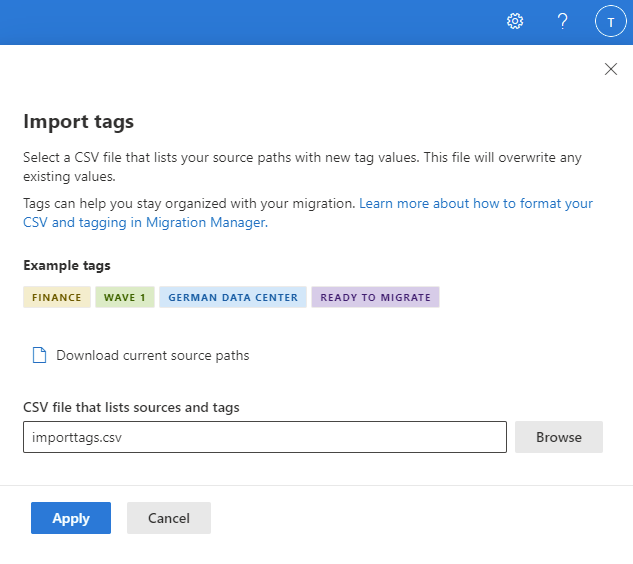Click the Import tags heading
This screenshot has height=564, width=633.
78,122
